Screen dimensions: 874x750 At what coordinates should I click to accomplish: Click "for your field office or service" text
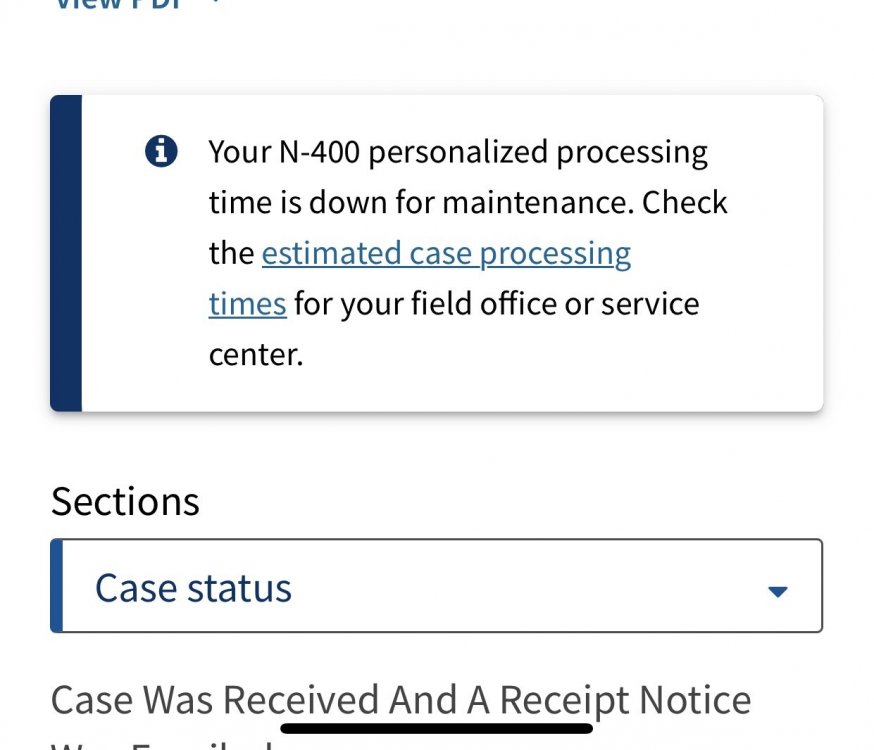point(497,303)
